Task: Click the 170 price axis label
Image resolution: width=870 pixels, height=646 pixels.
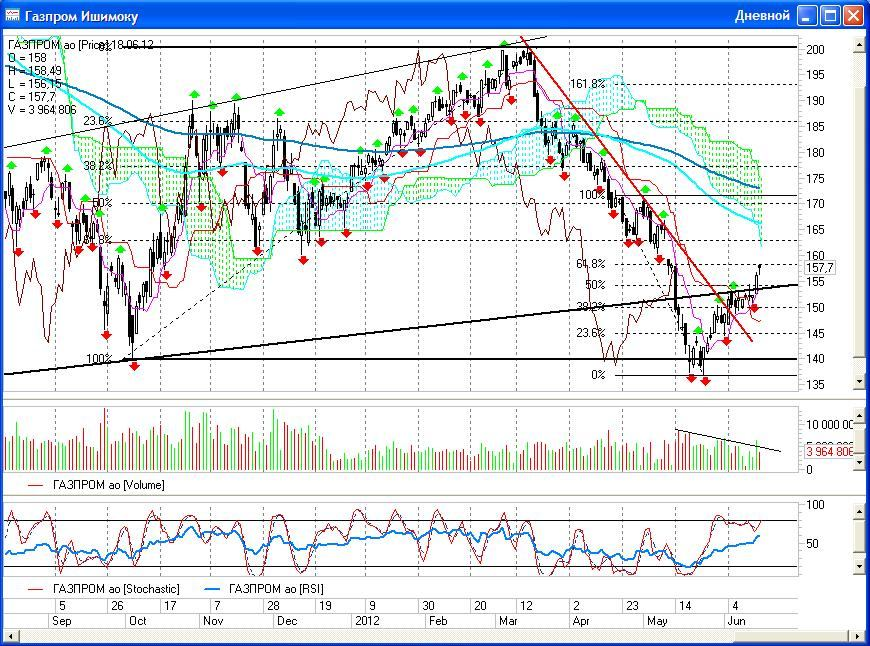Action: click(815, 204)
